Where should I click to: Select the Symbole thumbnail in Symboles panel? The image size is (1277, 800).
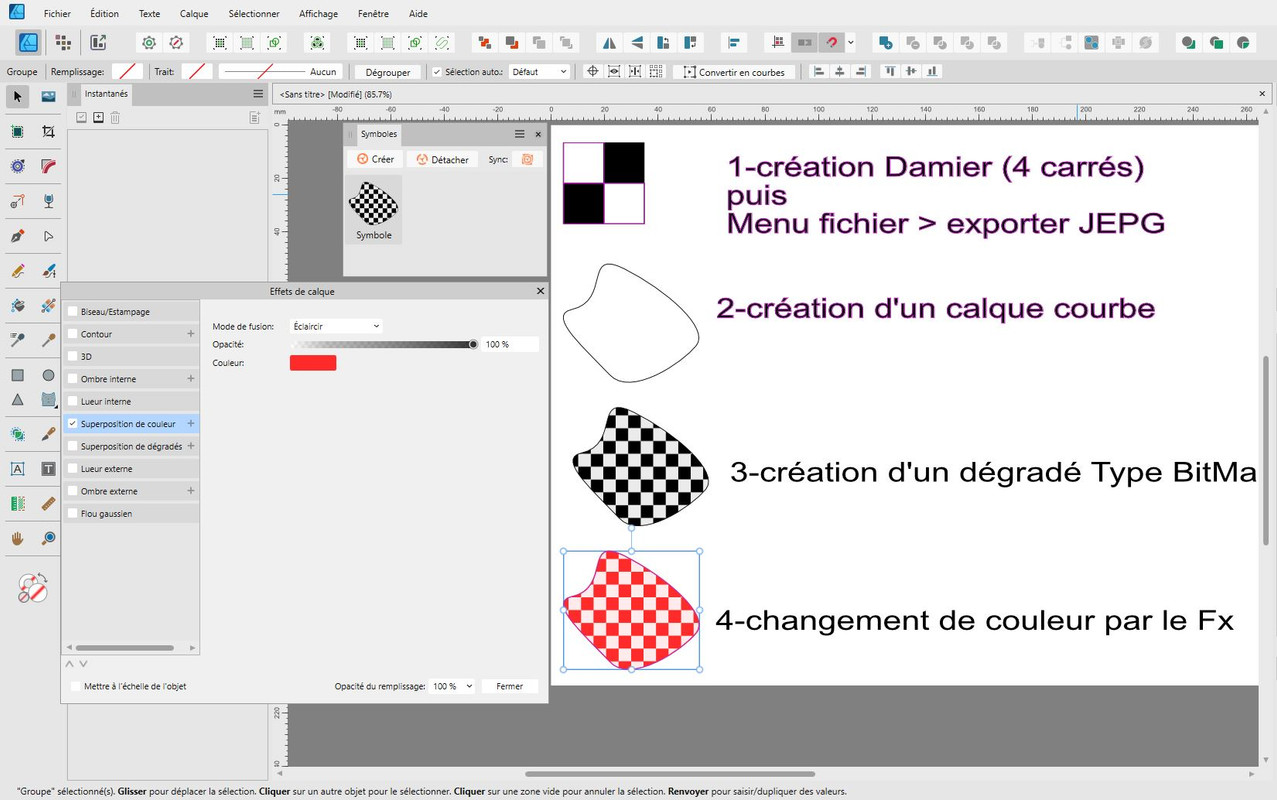(x=373, y=209)
